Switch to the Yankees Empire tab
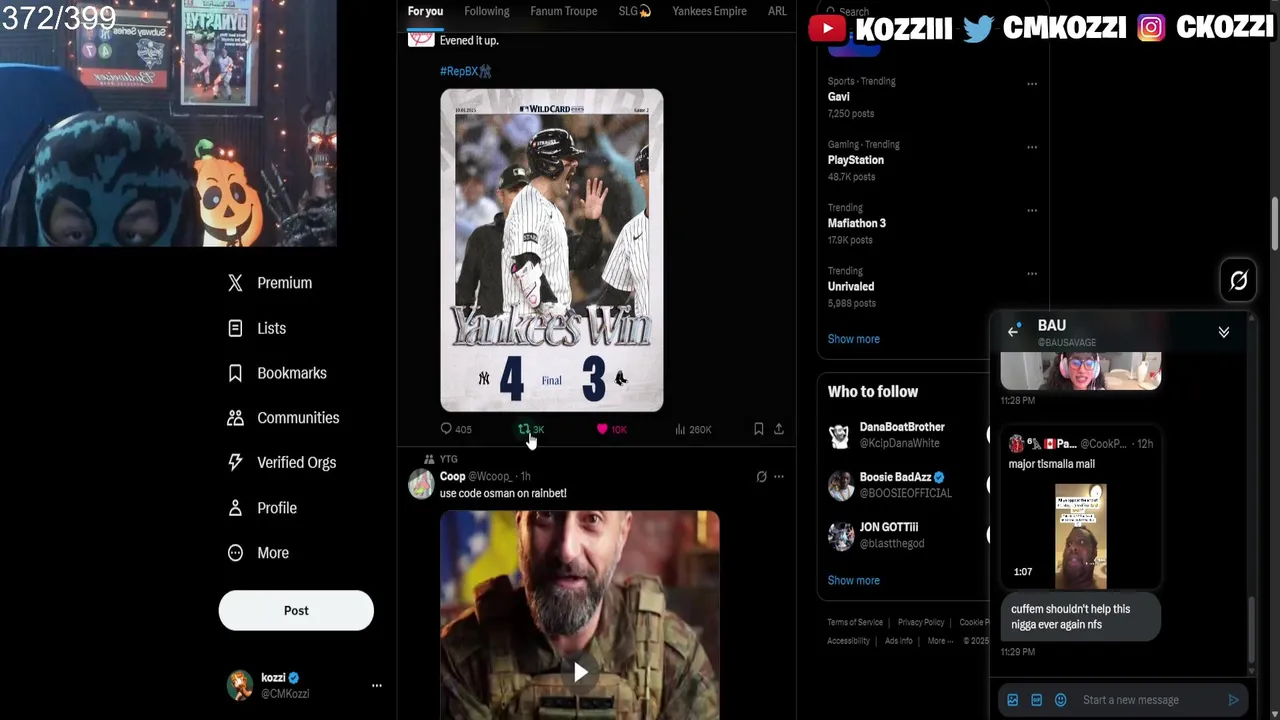This screenshot has width=1280, height=720. pyautogui.click(x=709, y=11)
